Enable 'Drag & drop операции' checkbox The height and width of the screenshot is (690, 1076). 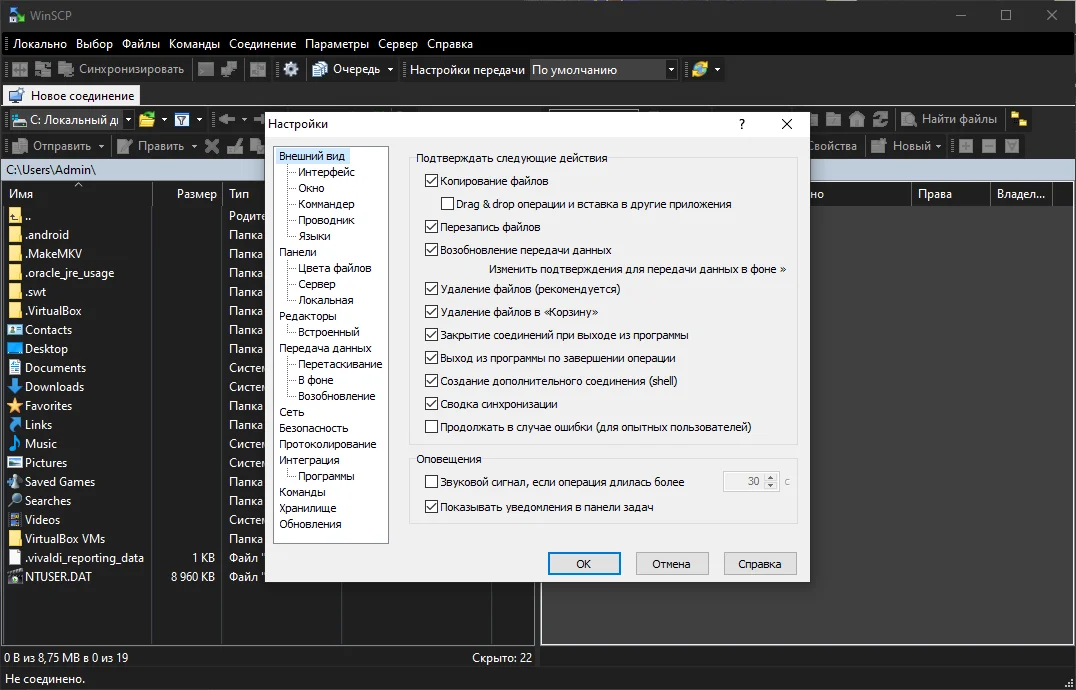(447, 204)
